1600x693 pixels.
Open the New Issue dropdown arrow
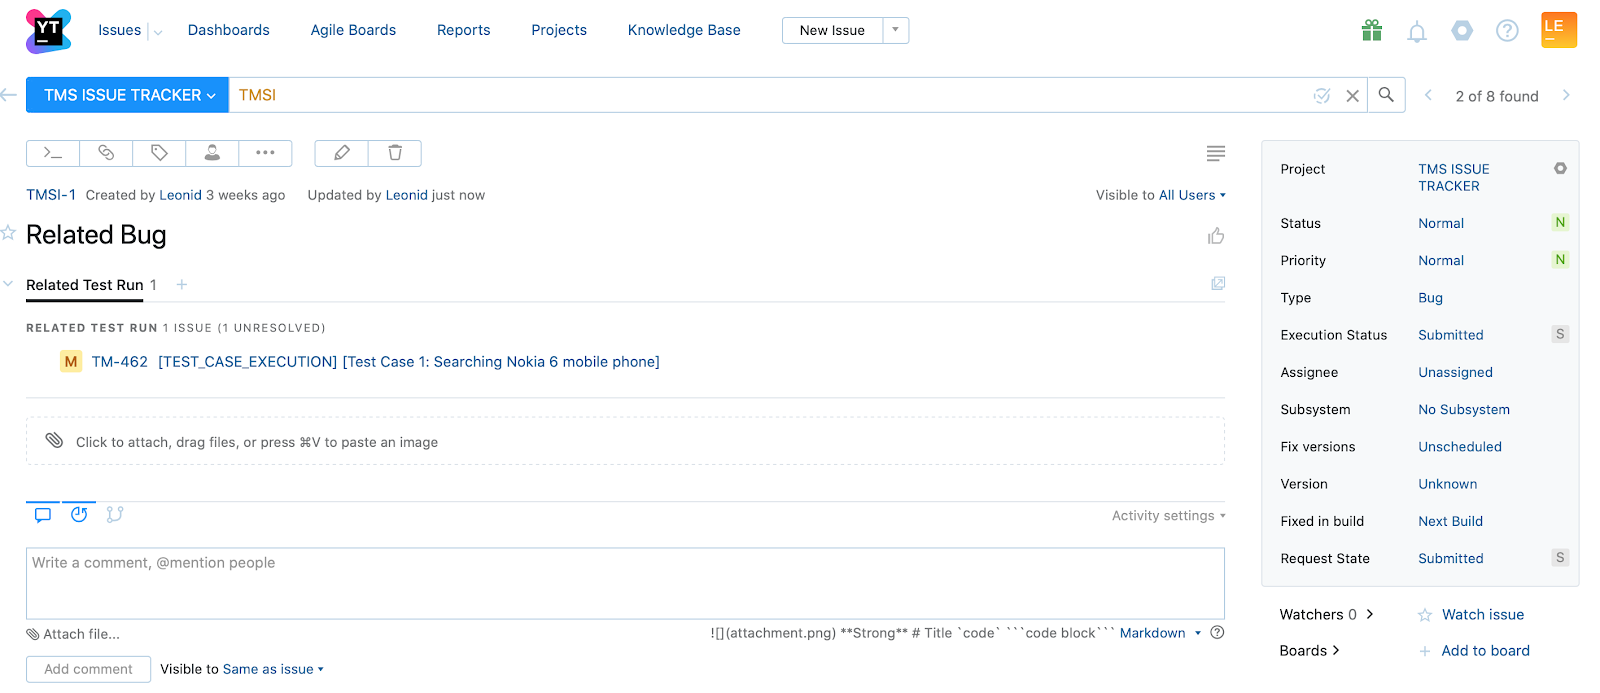[x=895, y=30]
